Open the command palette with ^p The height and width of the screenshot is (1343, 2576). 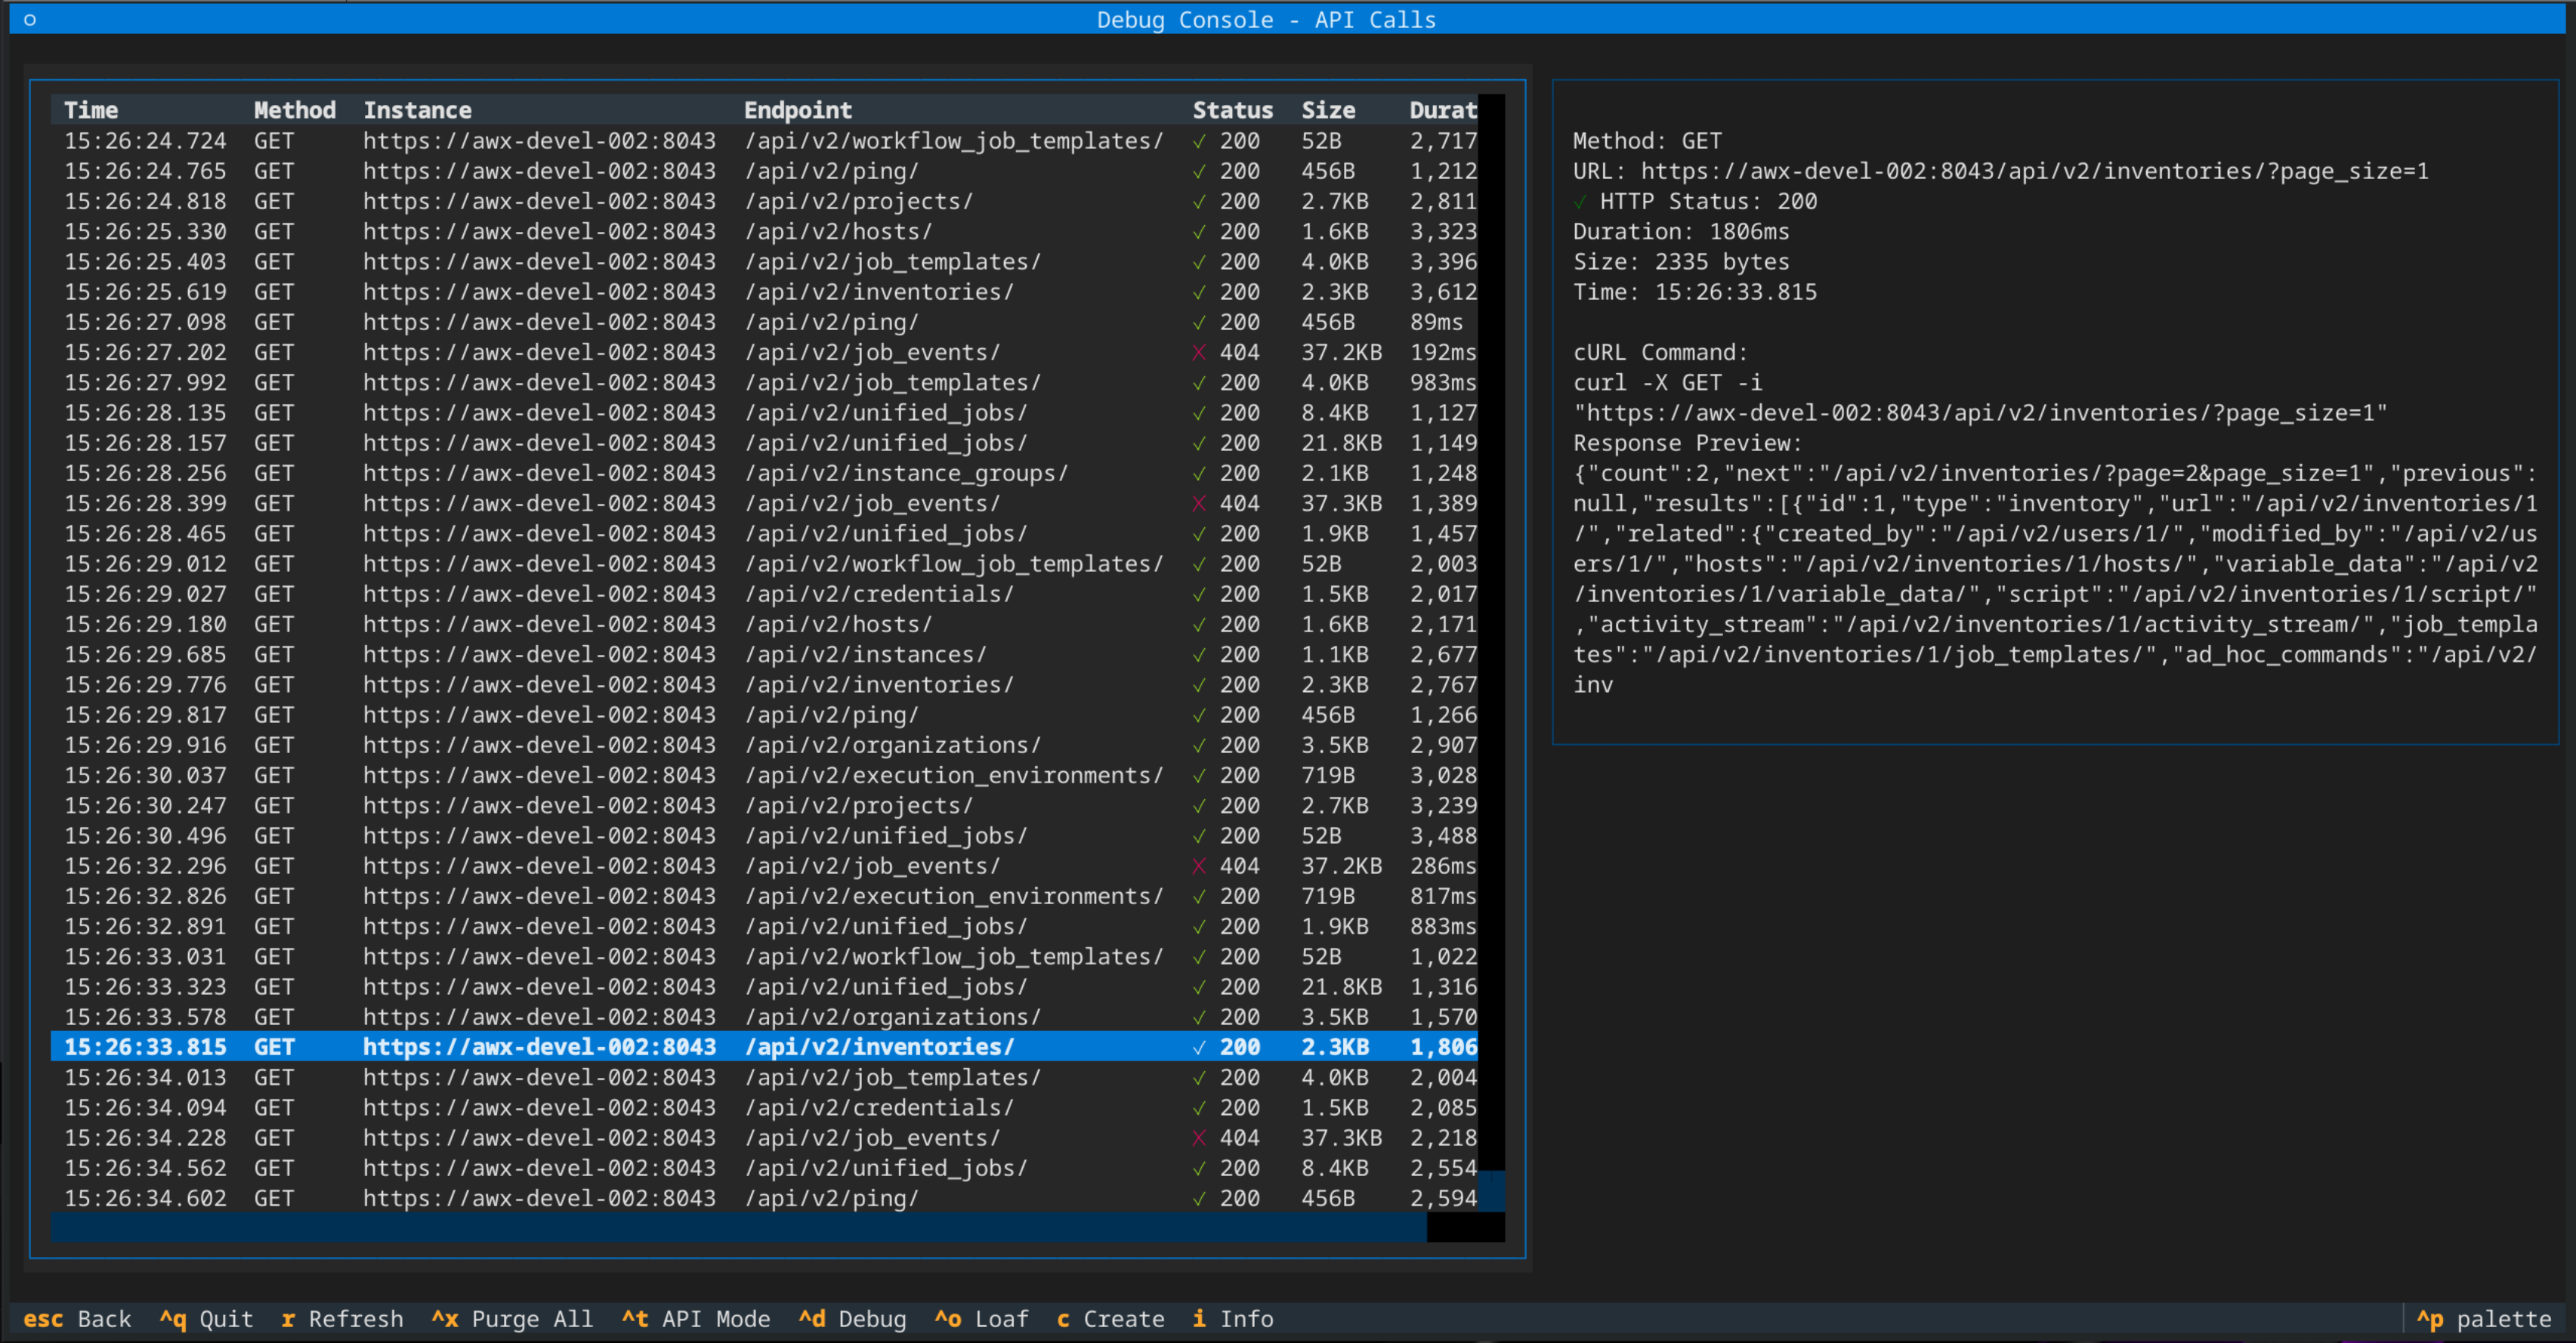(2484, 1319)
